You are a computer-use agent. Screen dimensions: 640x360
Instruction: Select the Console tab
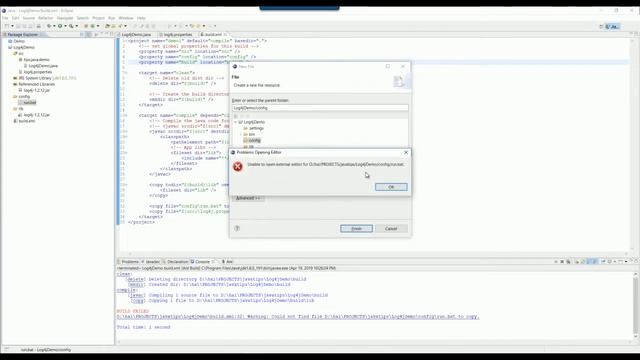tap(202, 262)
